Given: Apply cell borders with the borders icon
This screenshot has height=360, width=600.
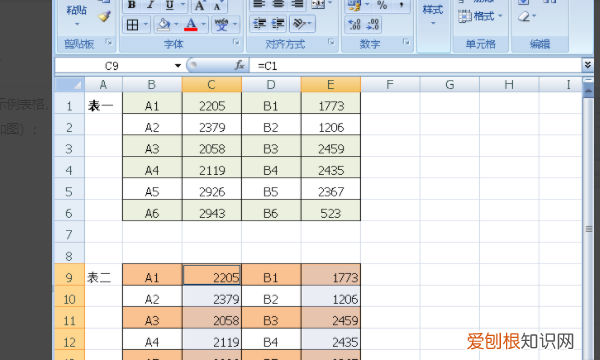Looking at the screenshot, I should pos(132,25).
